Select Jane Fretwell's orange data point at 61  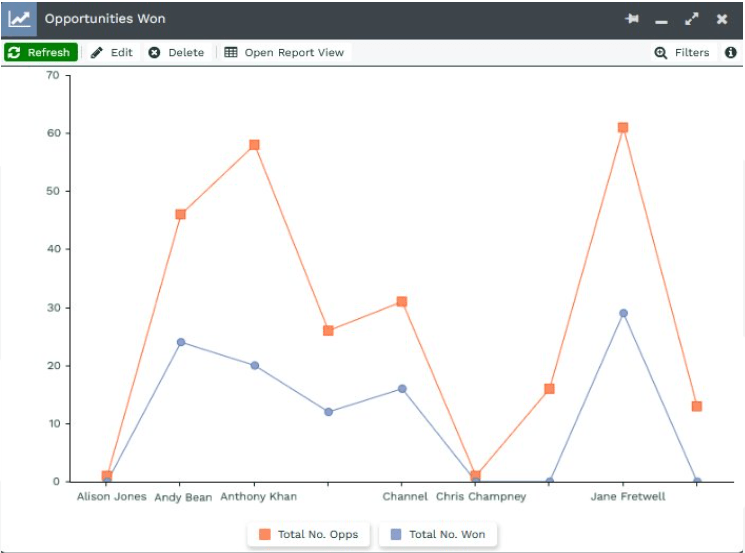point(623,128)
